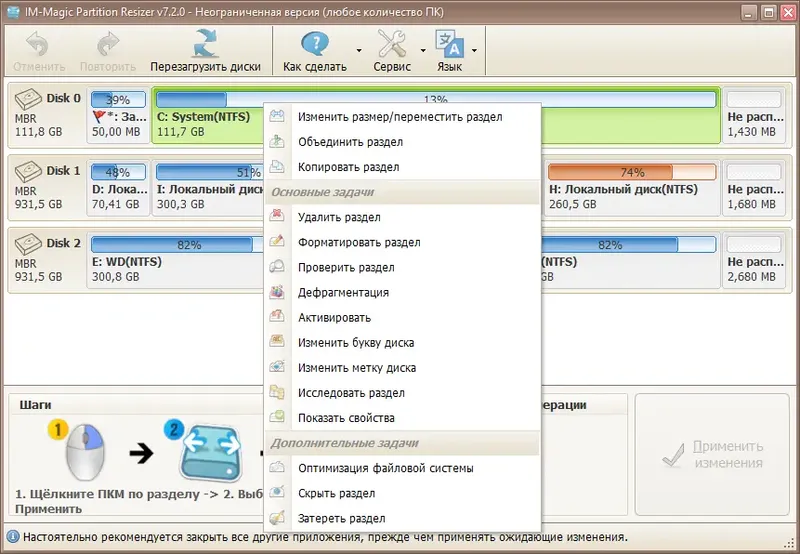
Task: Click the icon beside Форматировать раздел
Action: [277, 241]
